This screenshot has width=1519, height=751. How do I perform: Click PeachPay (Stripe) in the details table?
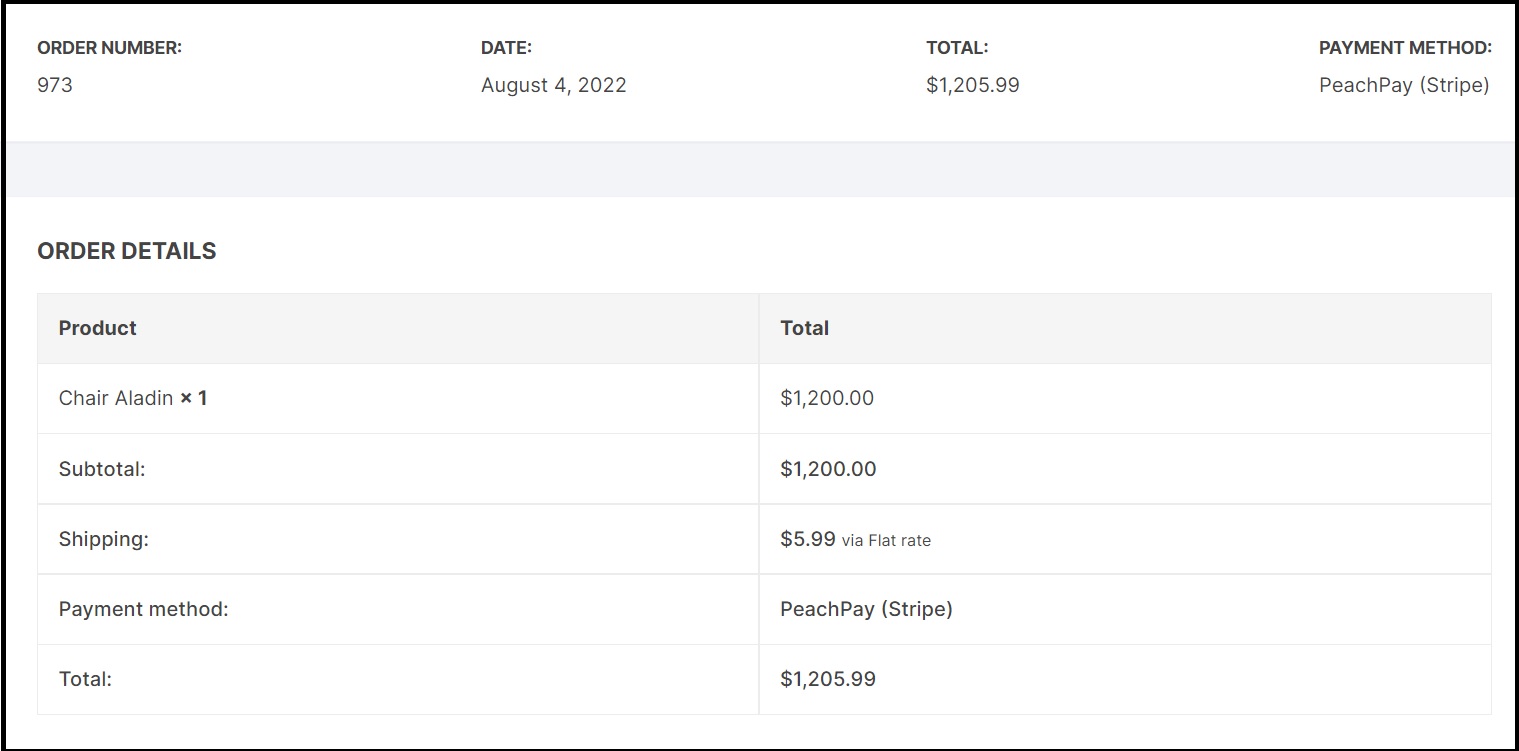pyautogui.click(x=866, y=609)
